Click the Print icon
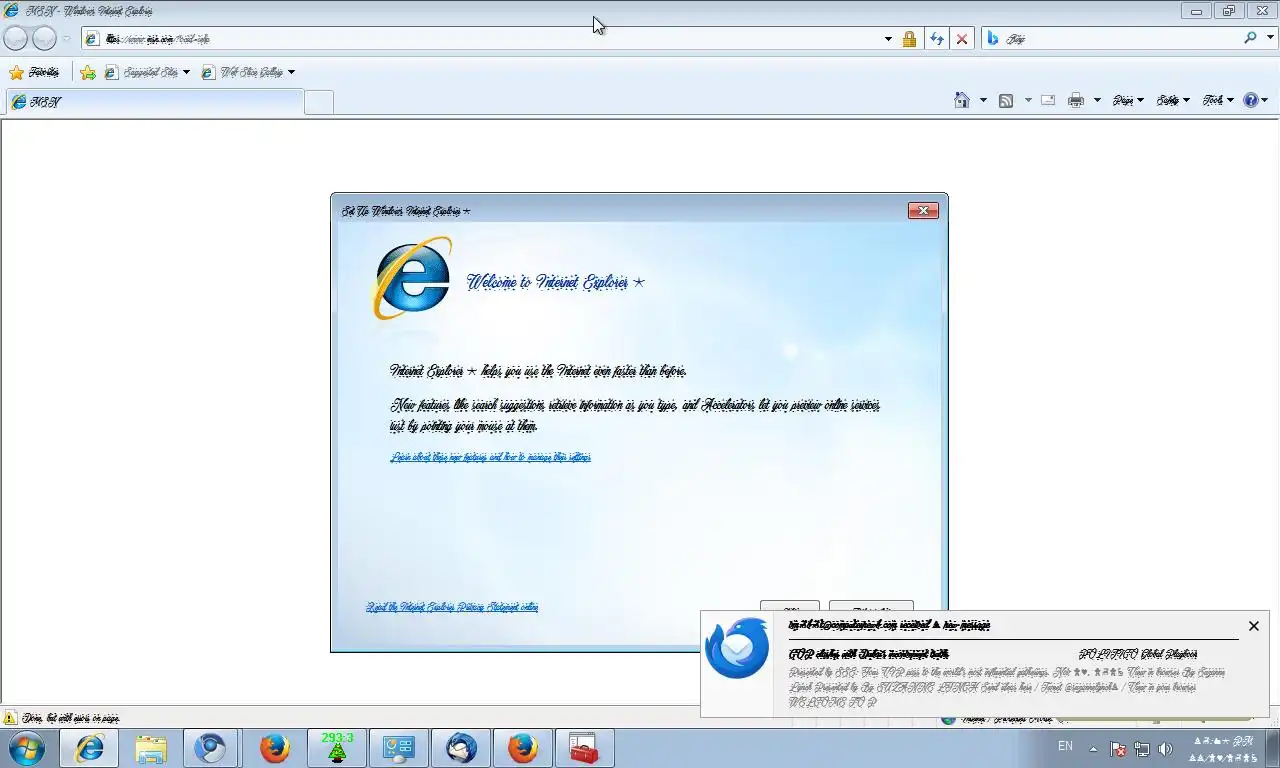Screen dimensions: 1280x768 1076,100
